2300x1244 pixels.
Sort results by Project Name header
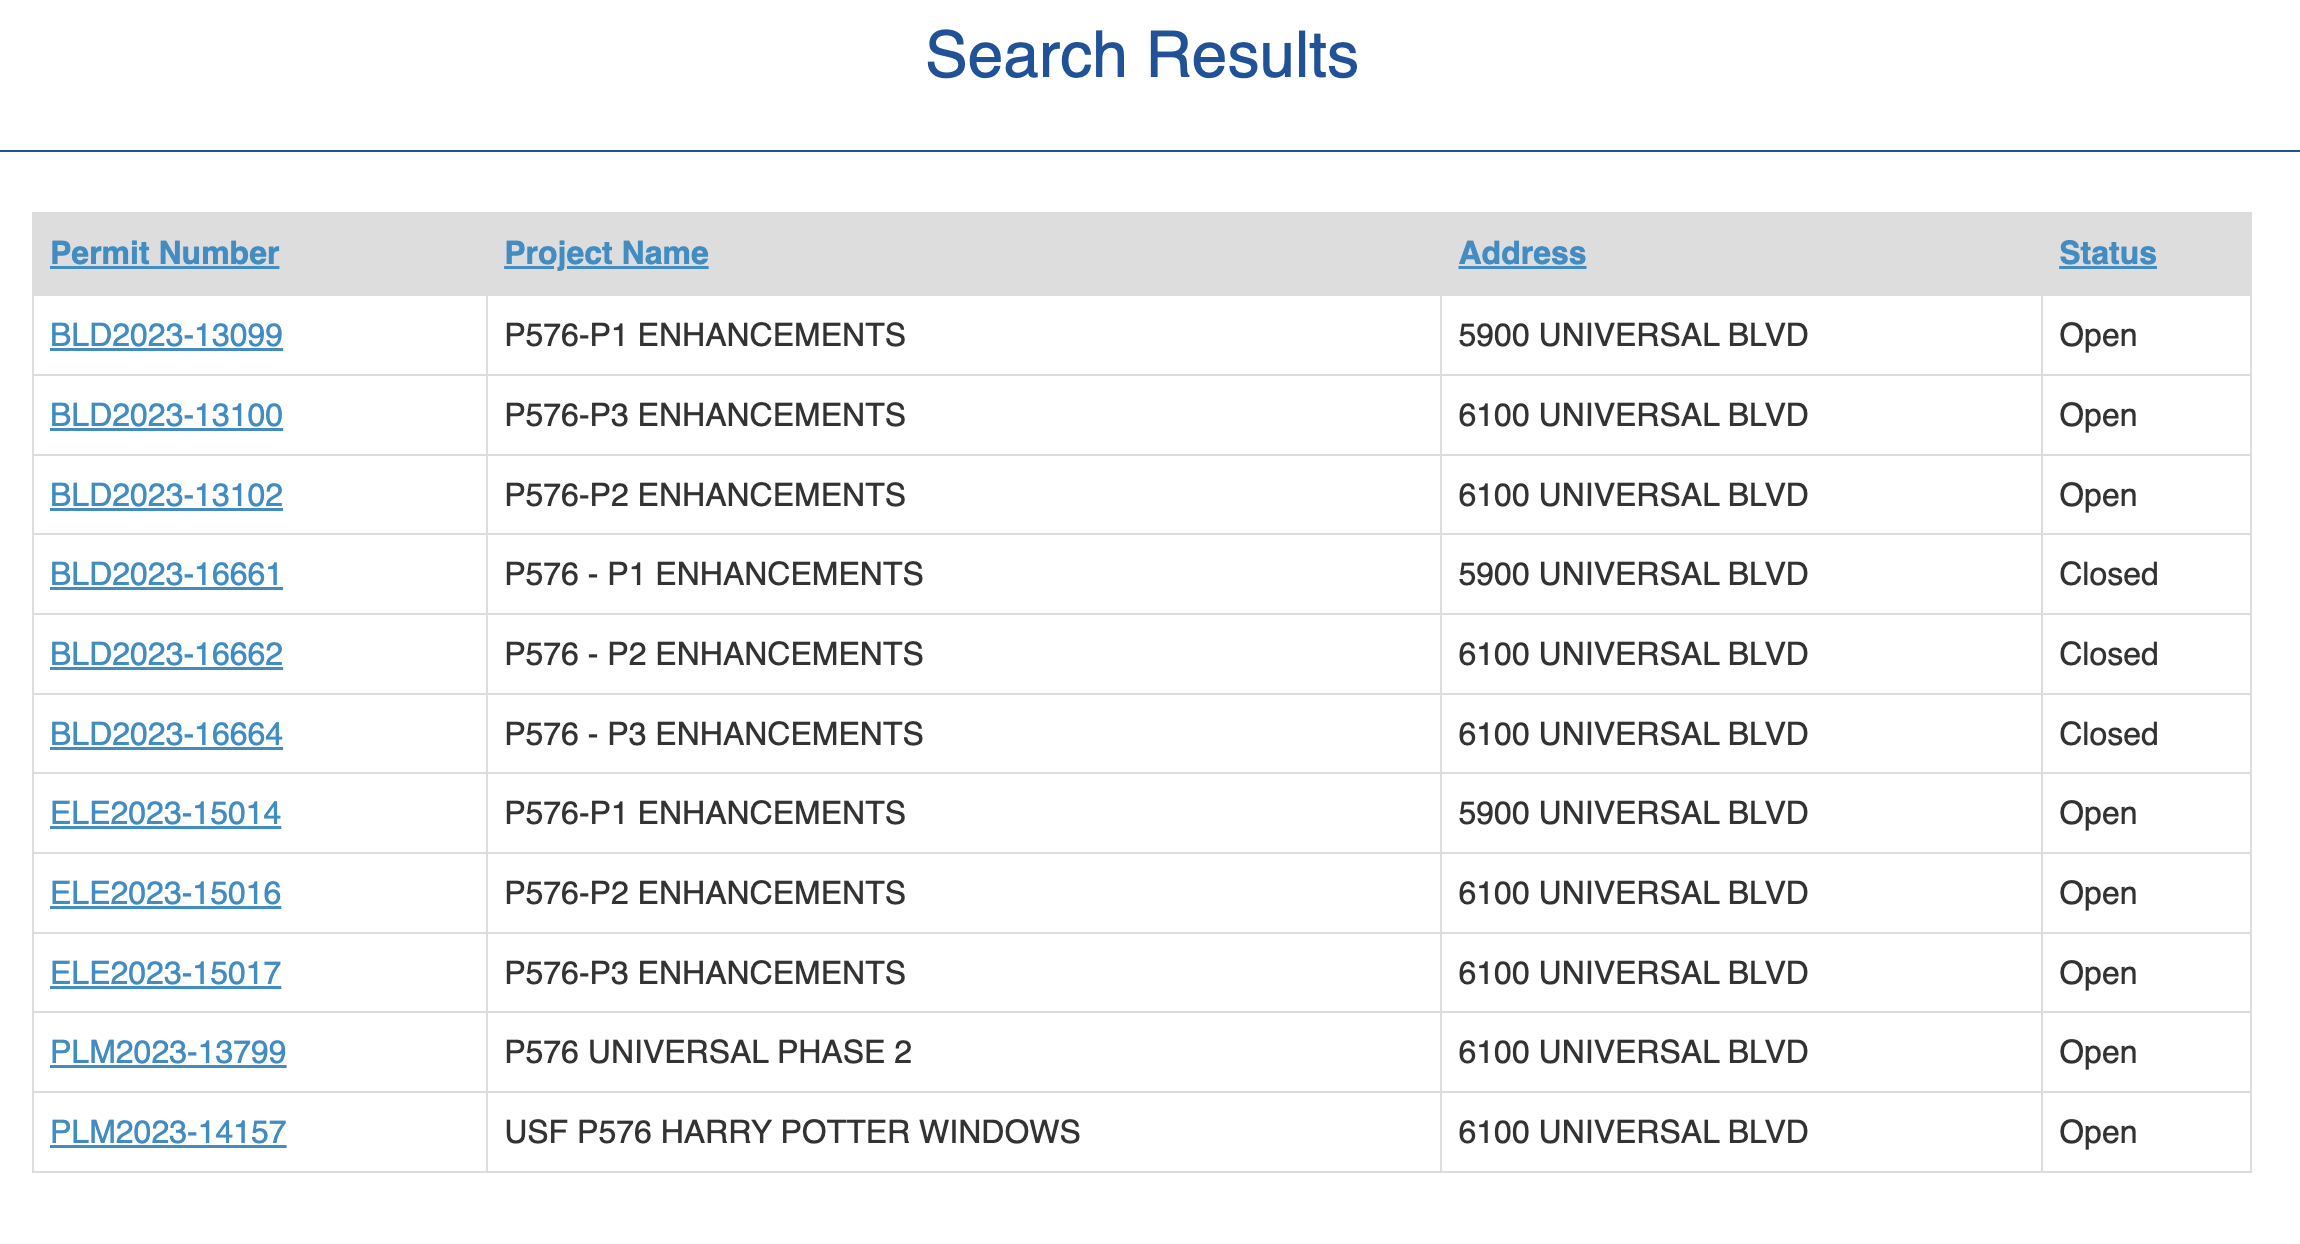(x=606, y=253)
